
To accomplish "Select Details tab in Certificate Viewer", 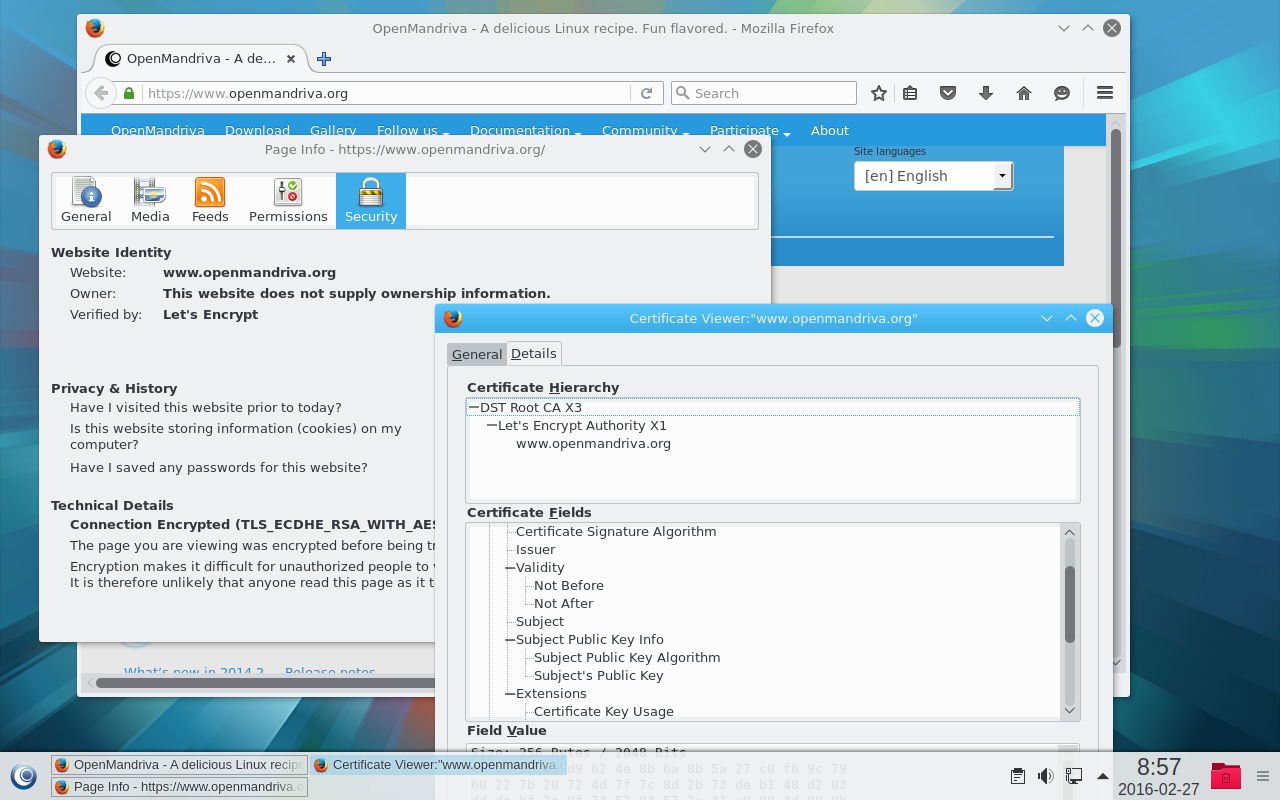I will tap(534, 353).
